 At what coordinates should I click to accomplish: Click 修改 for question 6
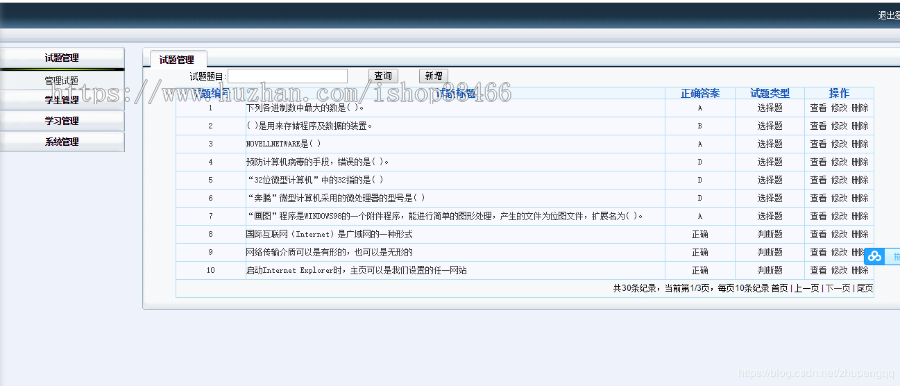click(839, 198)
